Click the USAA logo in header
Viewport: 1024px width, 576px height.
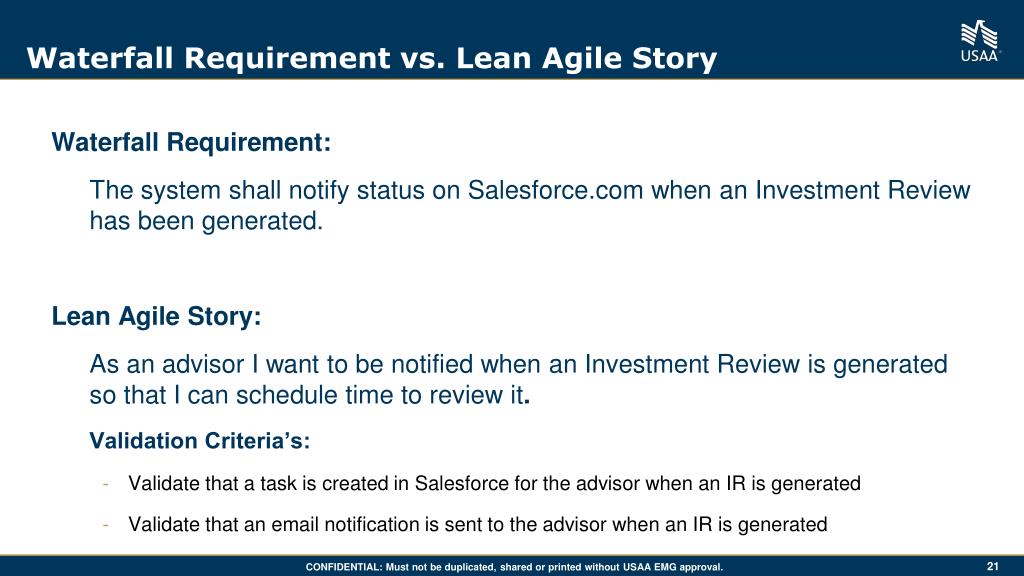980,40
